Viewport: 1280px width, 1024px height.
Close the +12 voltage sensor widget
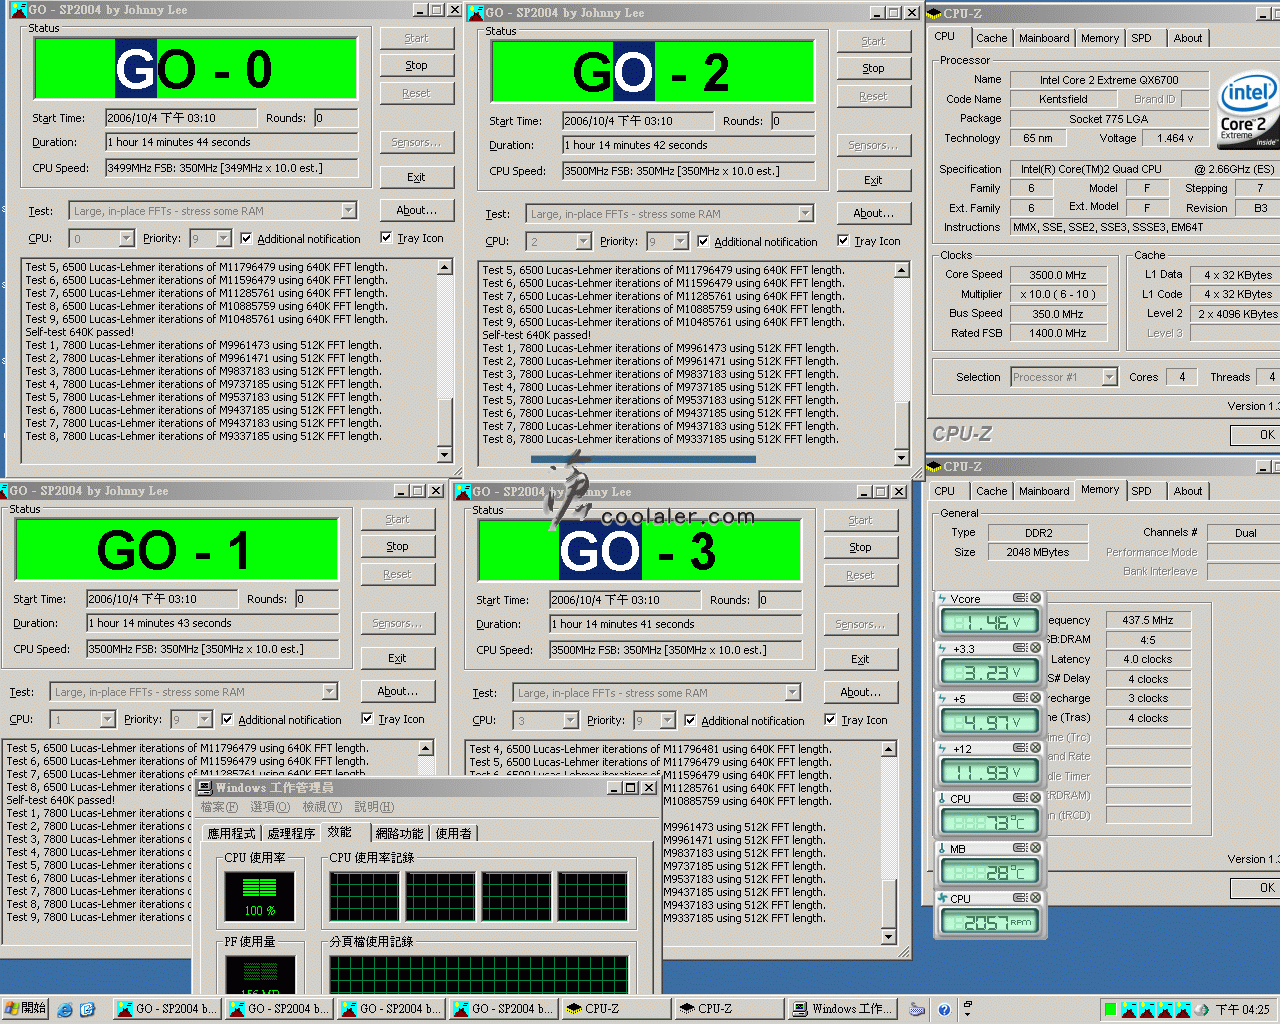[x=1036, y=748]
